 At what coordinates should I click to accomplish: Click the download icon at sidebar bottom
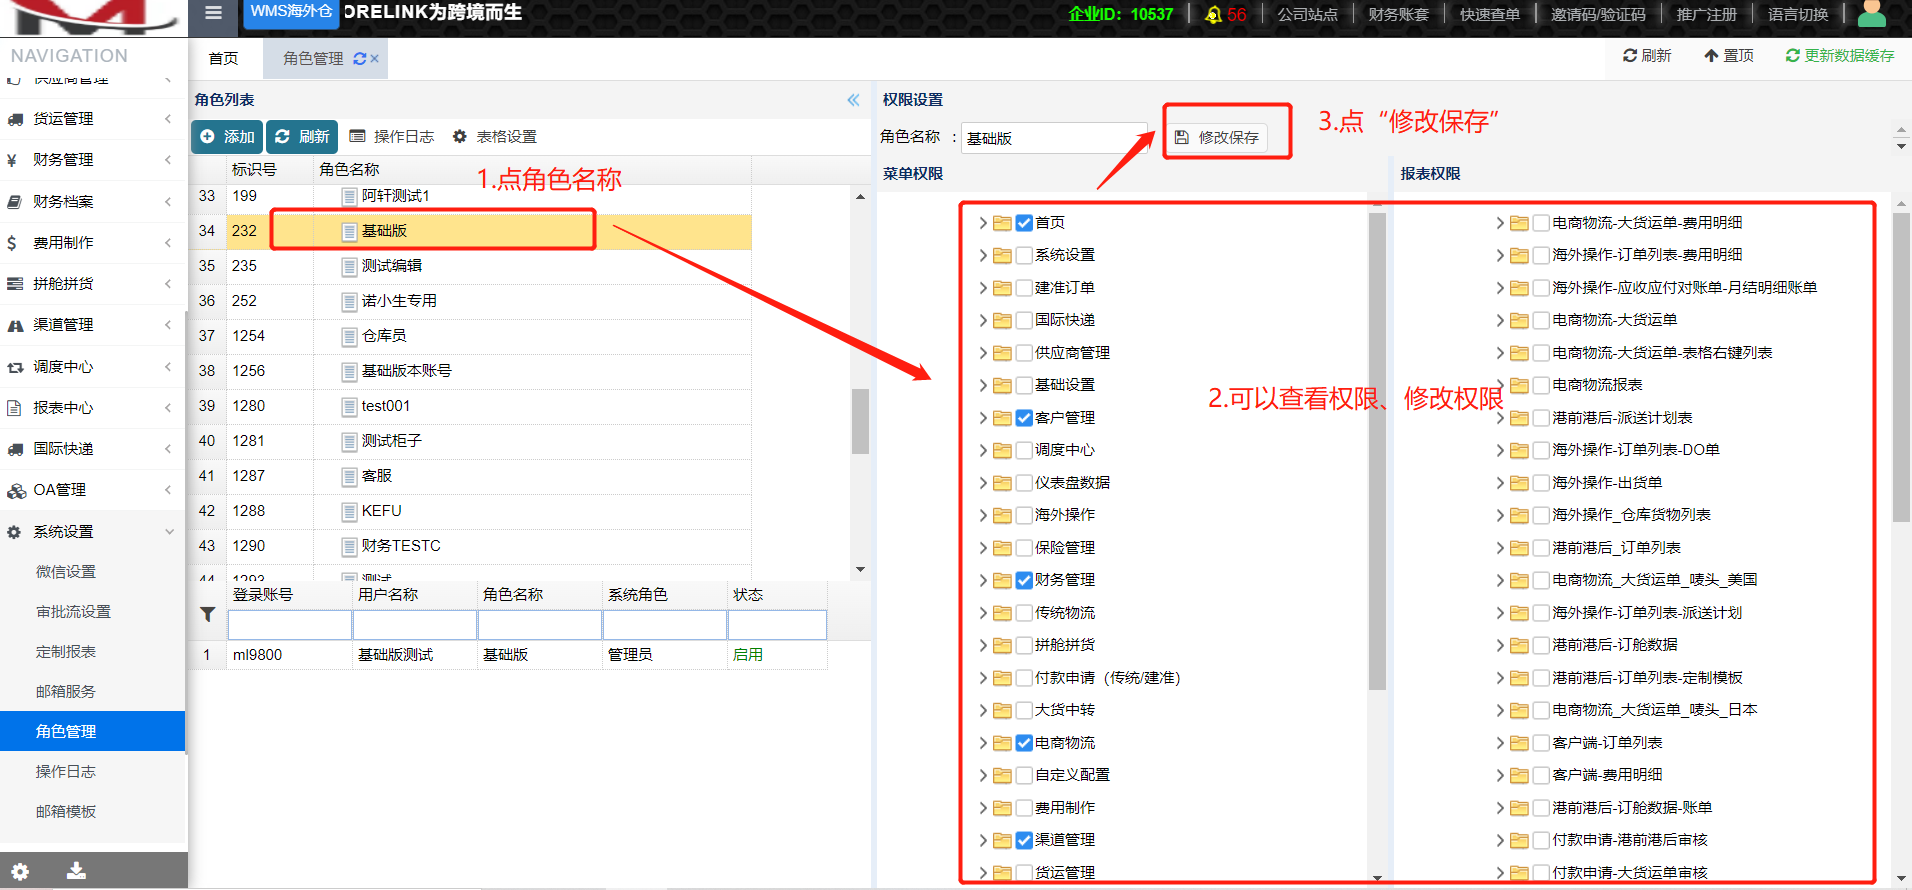pos(76,871)
